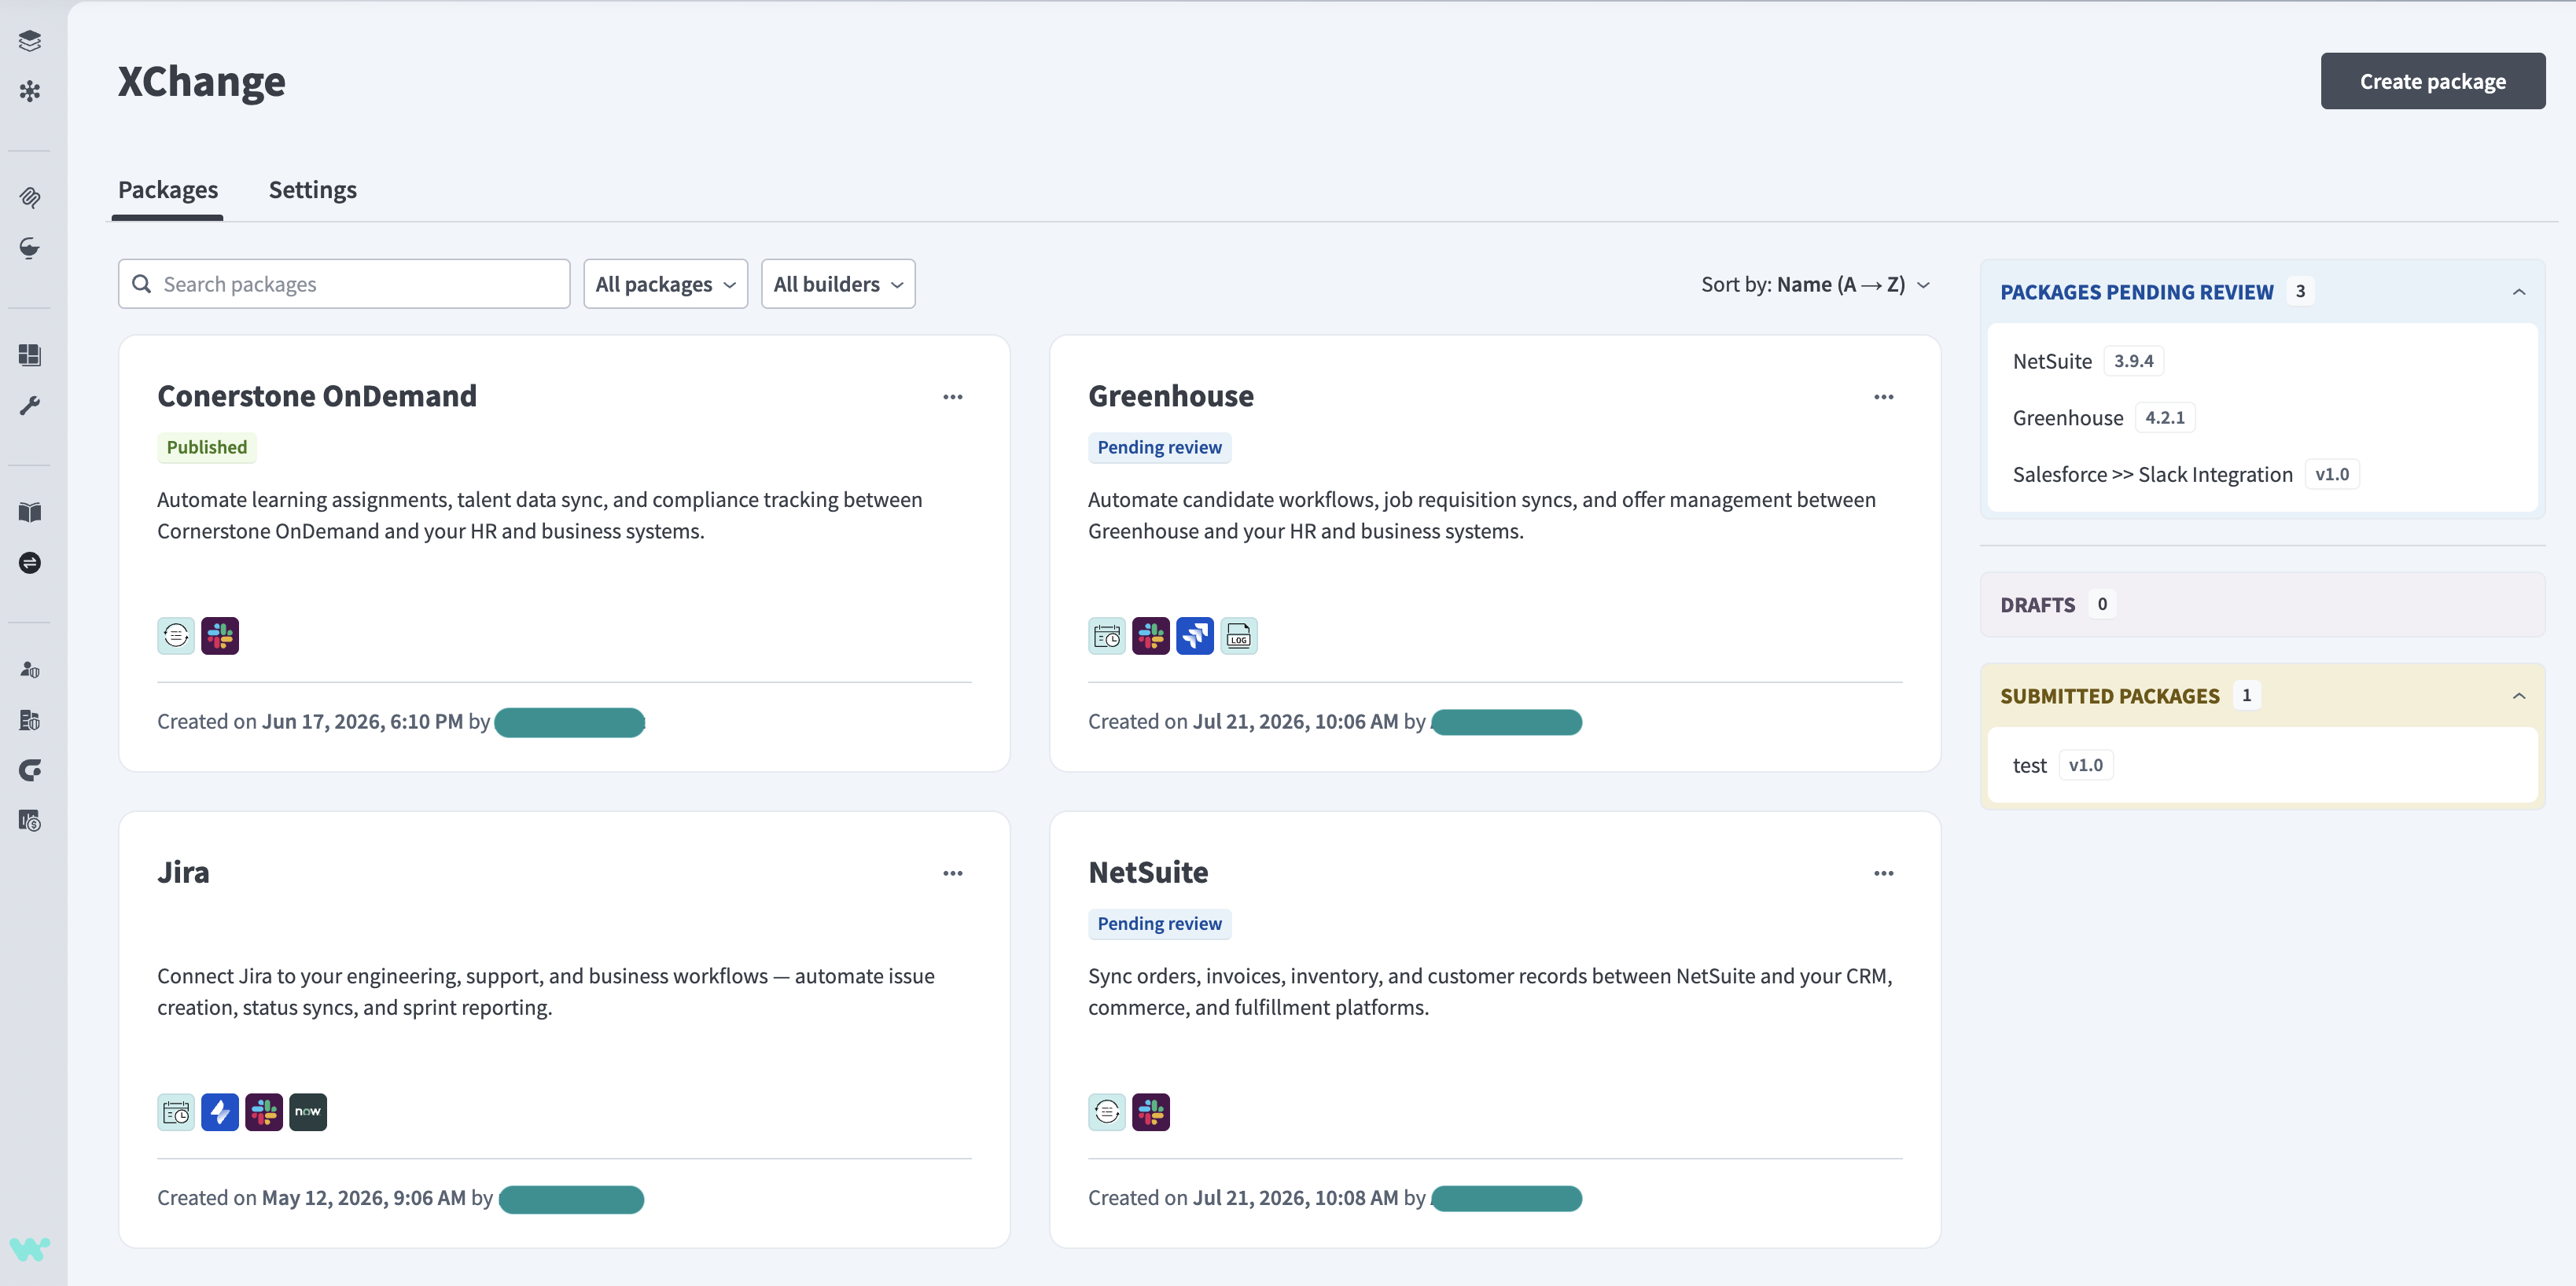2576x1286 pixels.
Task: Open the Sort by Name dropdown
Action: (1815, 284)
